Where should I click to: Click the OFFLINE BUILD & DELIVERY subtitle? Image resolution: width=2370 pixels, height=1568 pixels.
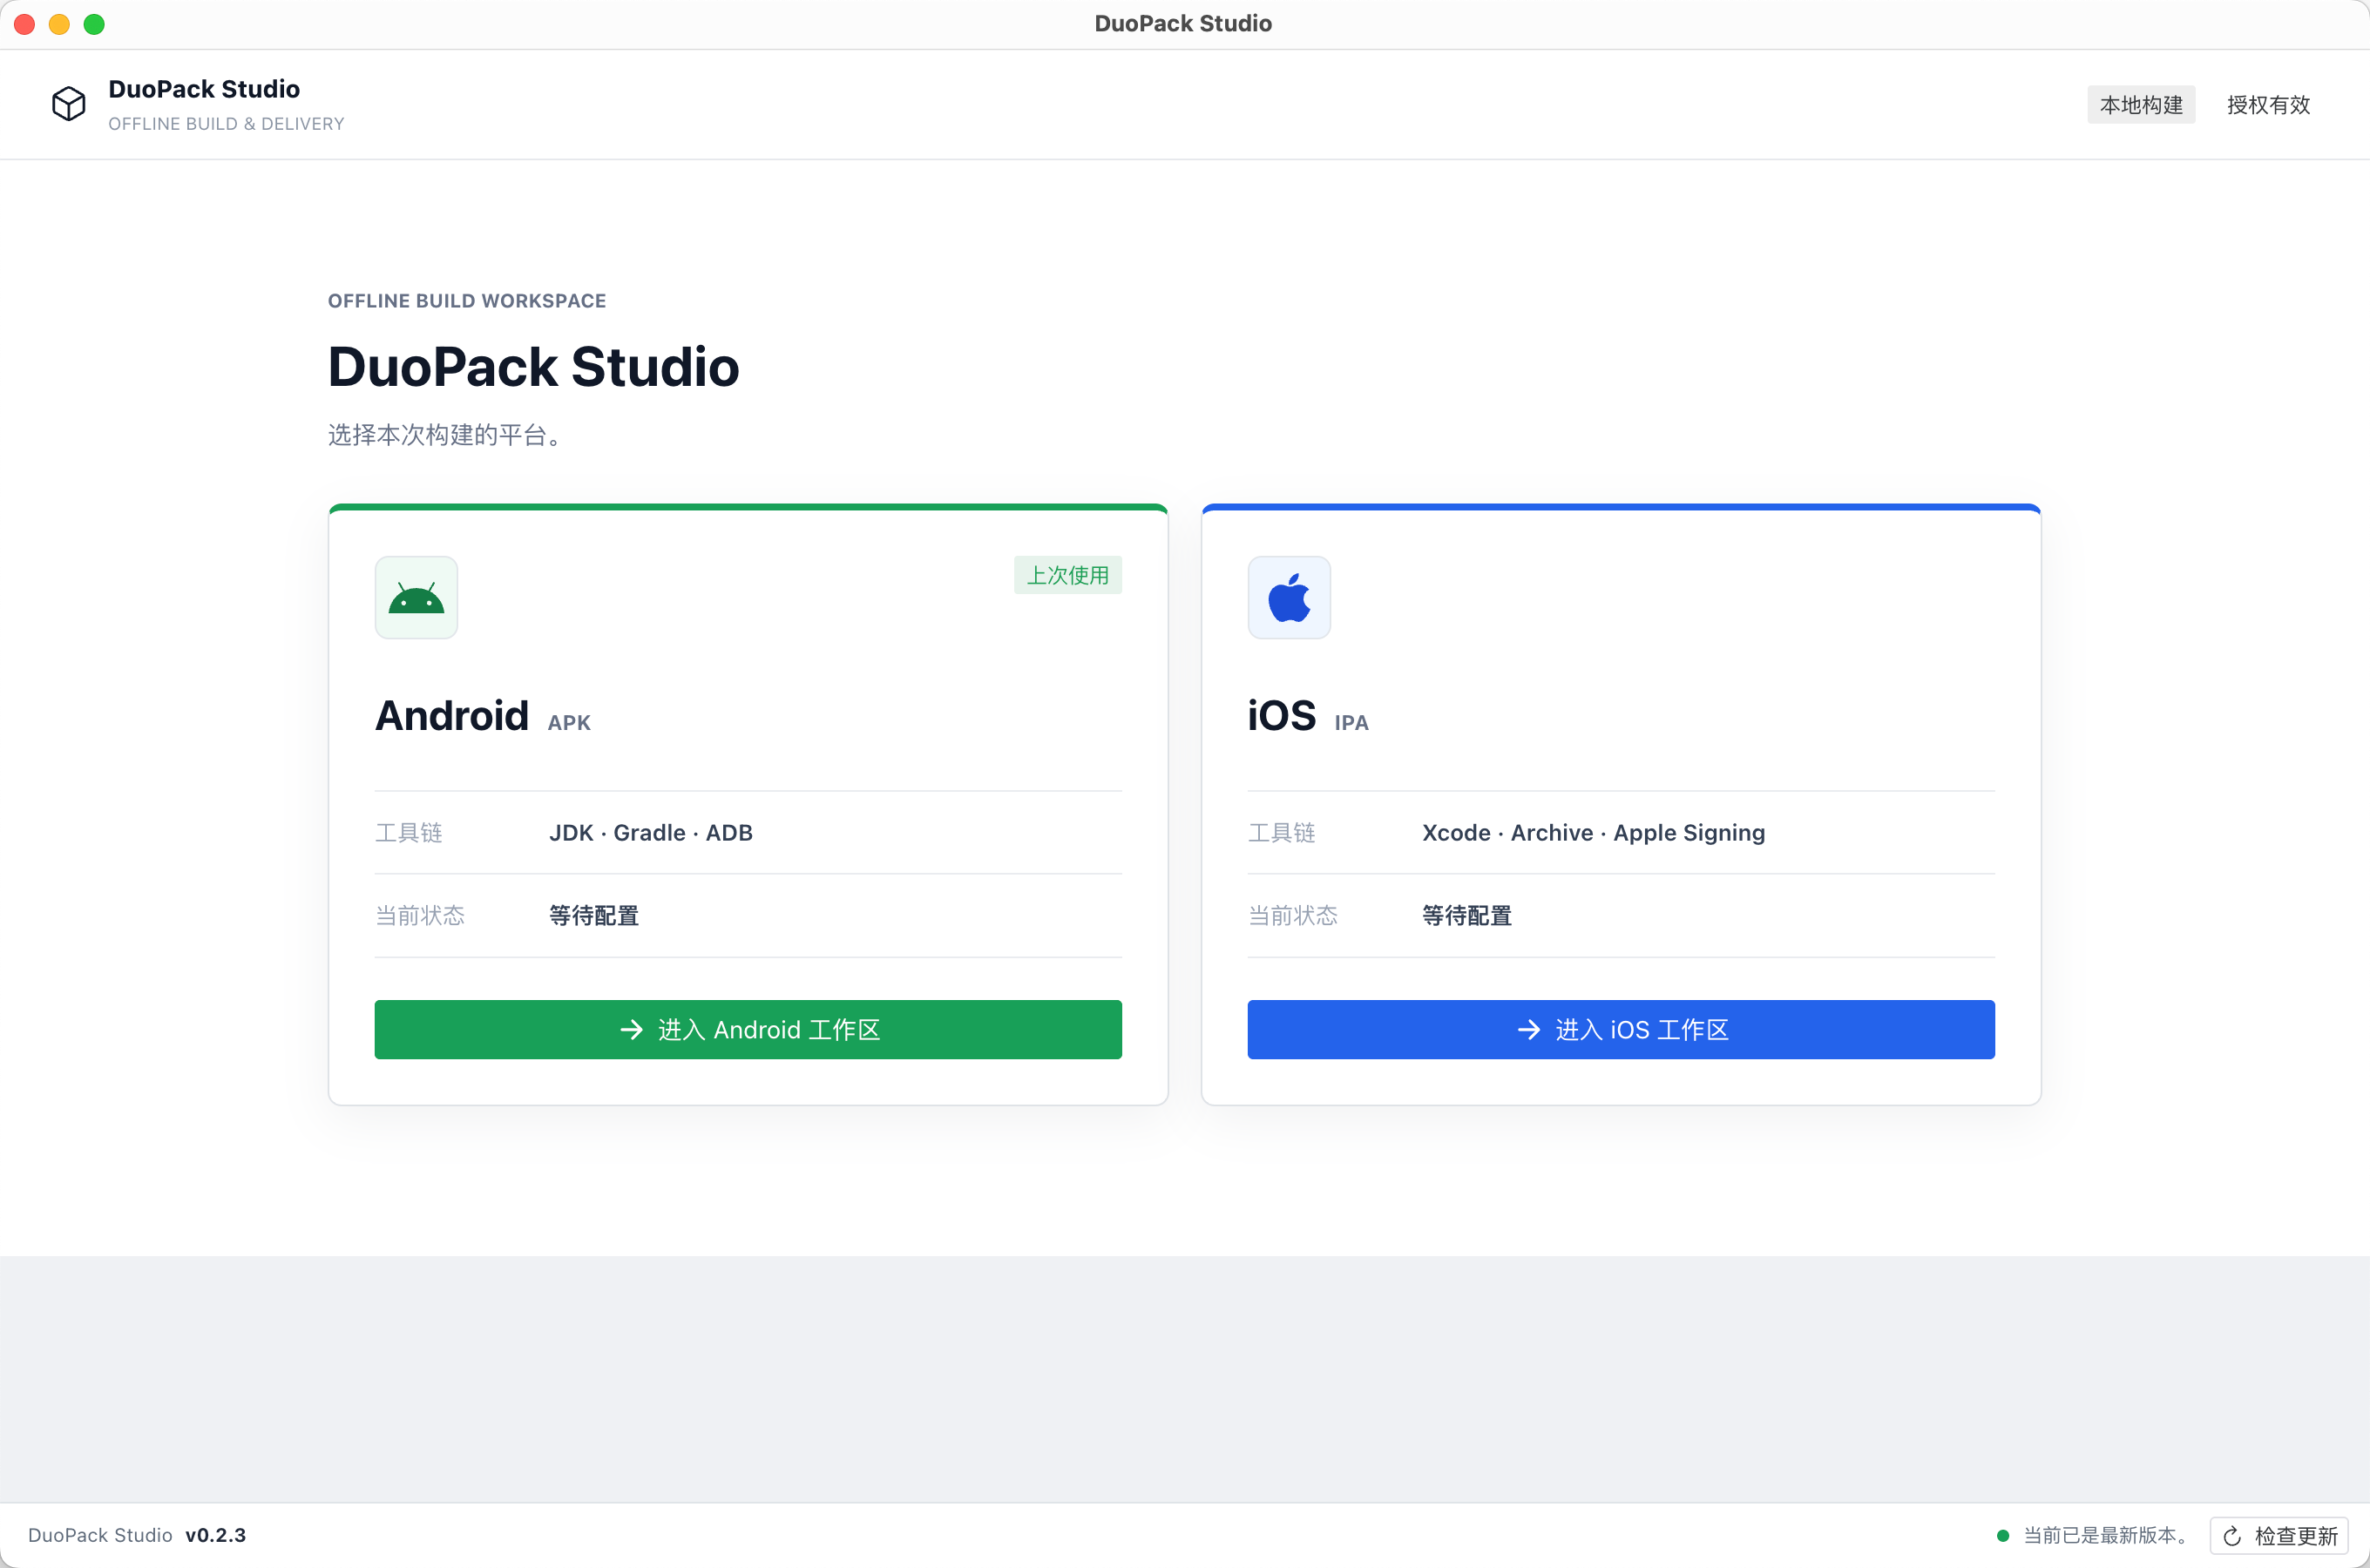click(x=226, y=124)
